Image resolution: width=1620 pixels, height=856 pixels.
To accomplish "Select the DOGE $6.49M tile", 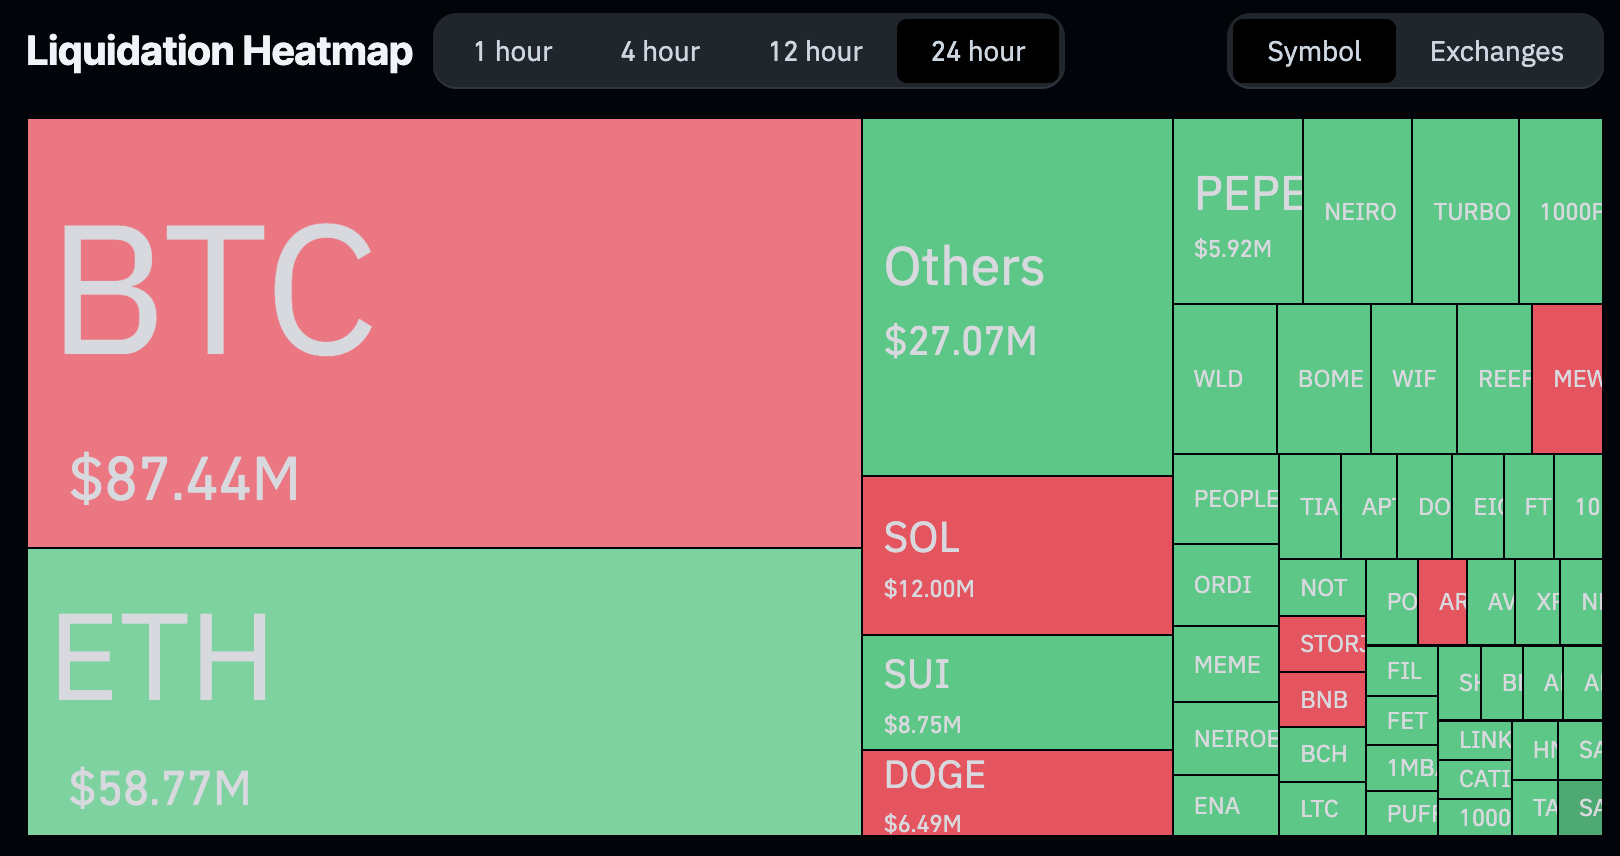I will [1017, 792].
